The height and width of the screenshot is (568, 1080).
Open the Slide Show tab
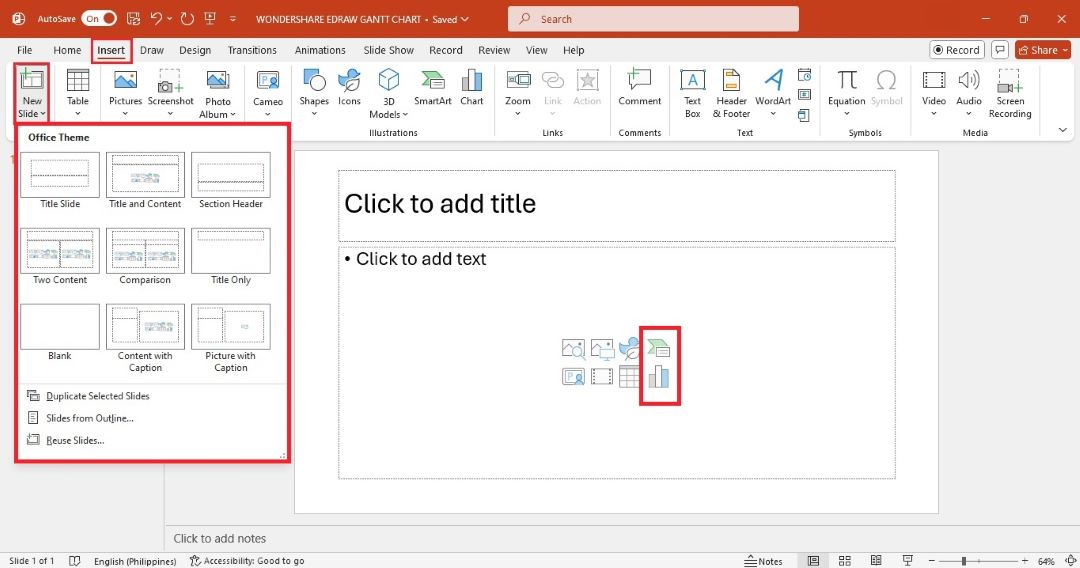pyautogui.click(x=388, y=50)
